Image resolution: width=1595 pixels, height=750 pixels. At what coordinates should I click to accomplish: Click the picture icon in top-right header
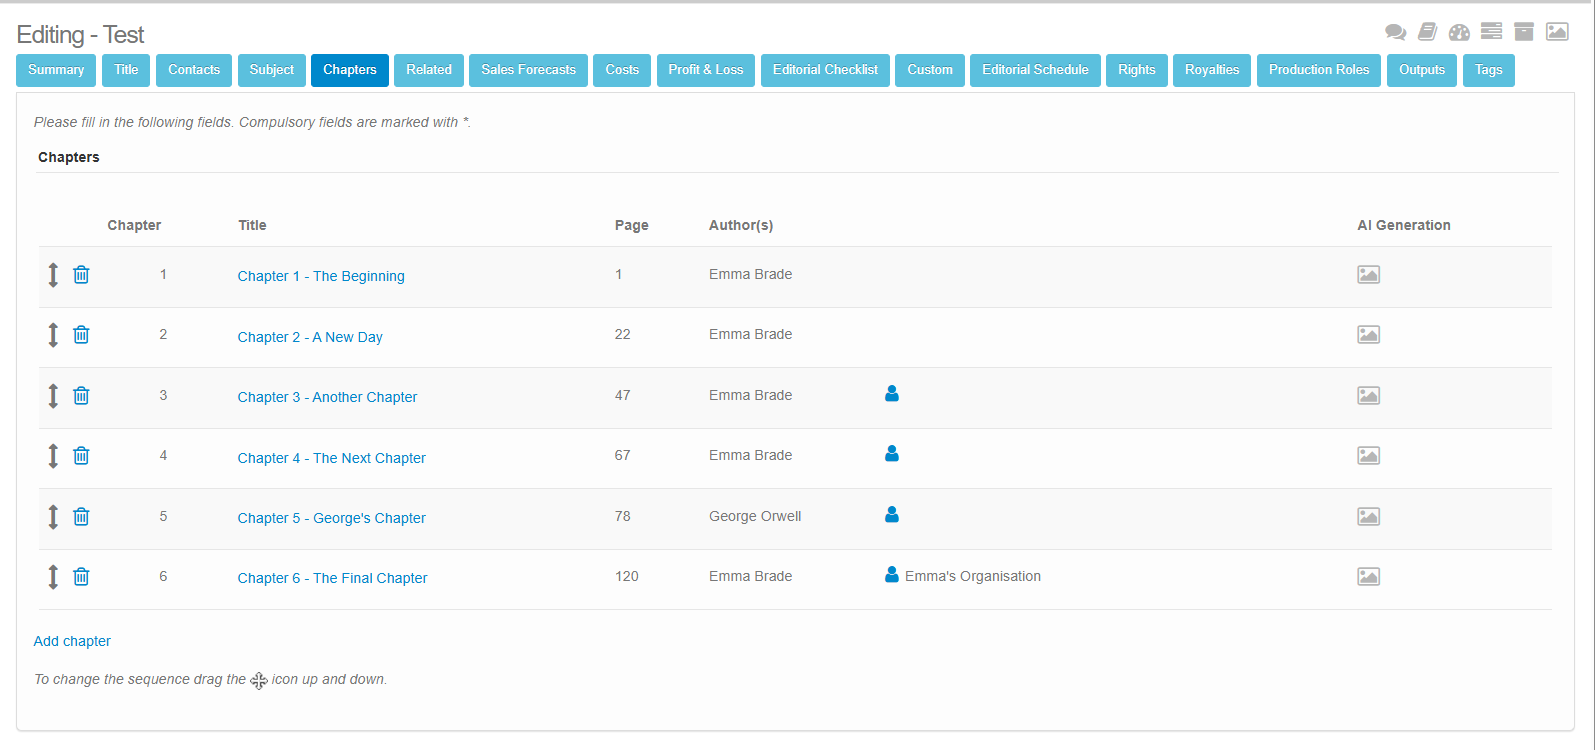[x=1557, y=32]
